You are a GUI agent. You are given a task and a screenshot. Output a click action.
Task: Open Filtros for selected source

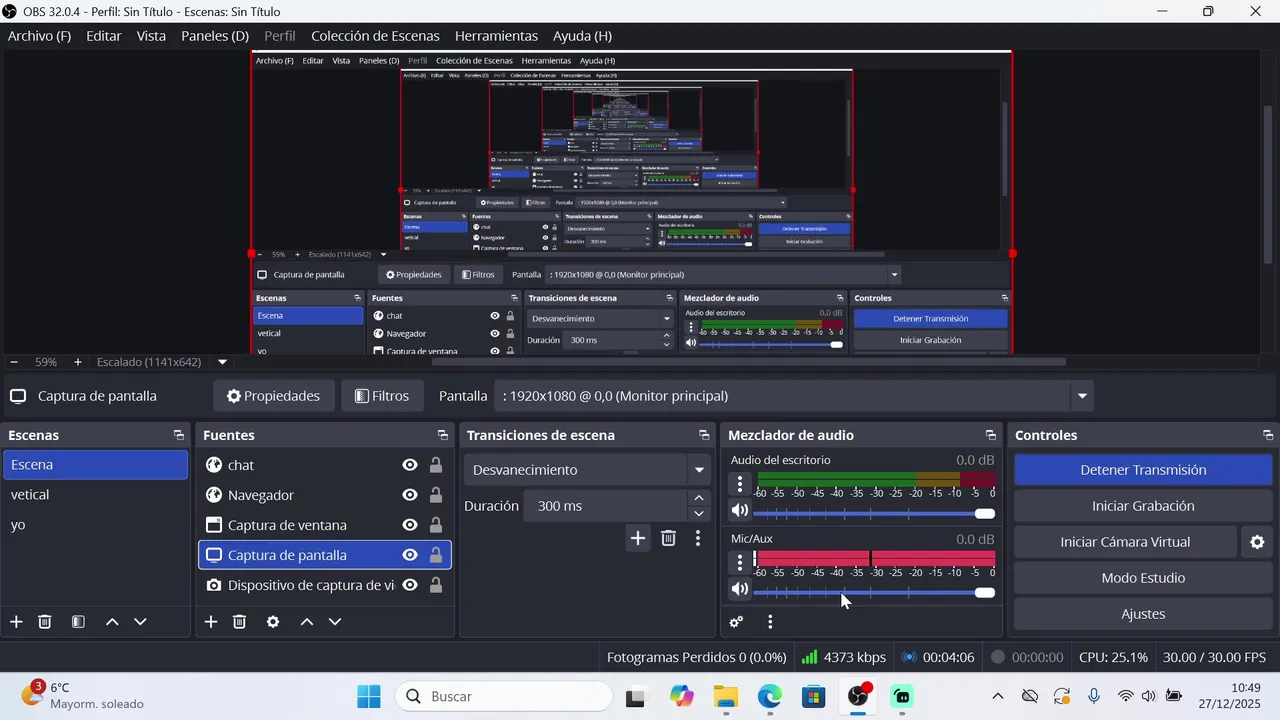pyautogui.click(x=382, y=396)
